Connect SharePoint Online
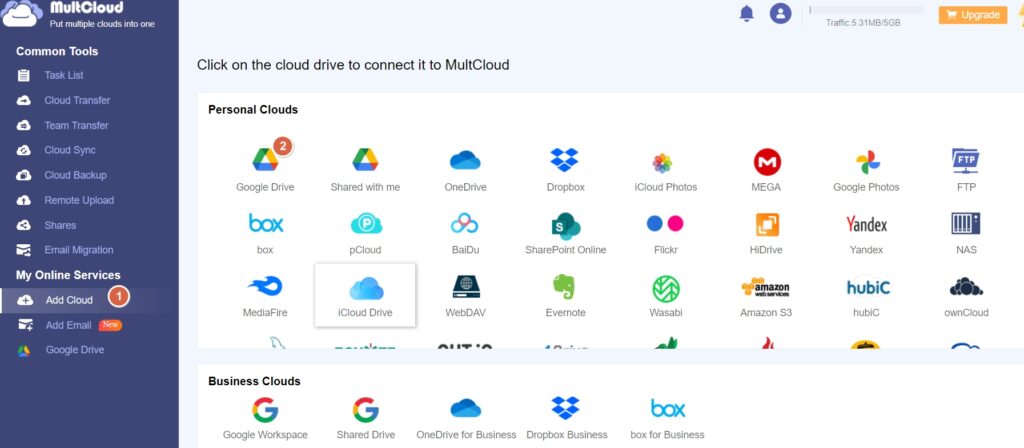 (566, 232)
